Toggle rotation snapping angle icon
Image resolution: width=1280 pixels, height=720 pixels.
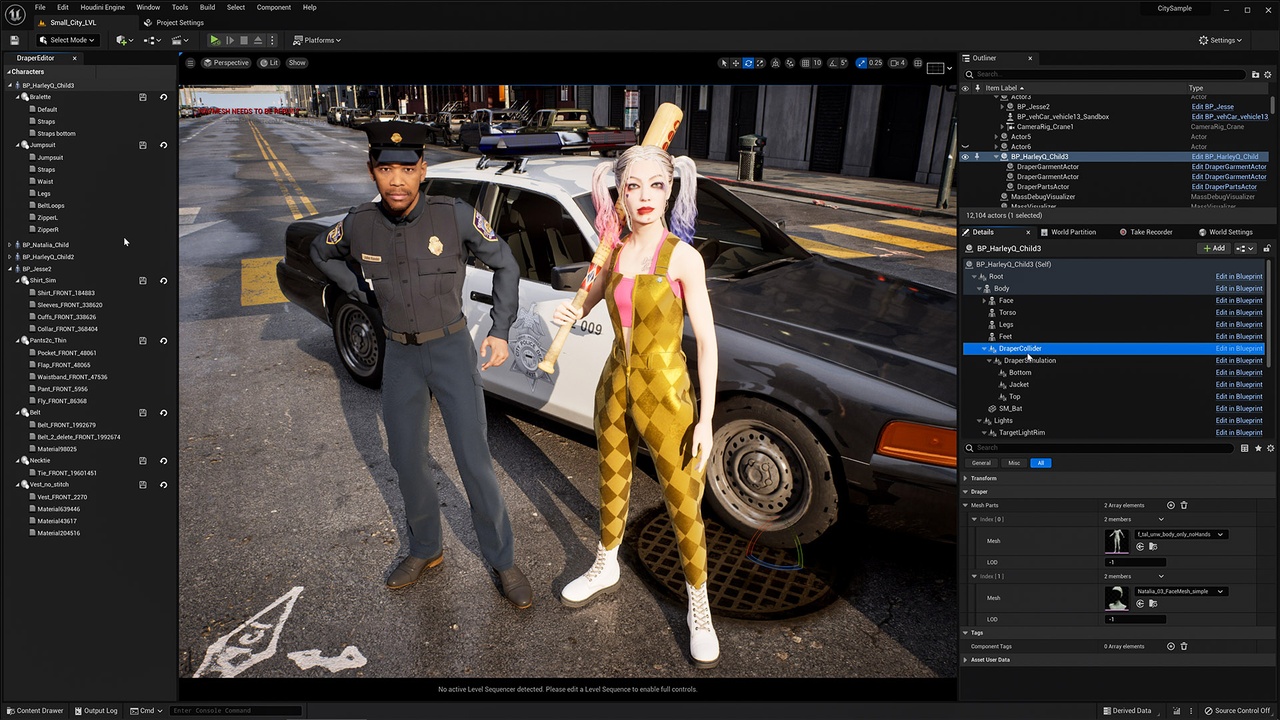pyautogui.click(x=832, y=63)
